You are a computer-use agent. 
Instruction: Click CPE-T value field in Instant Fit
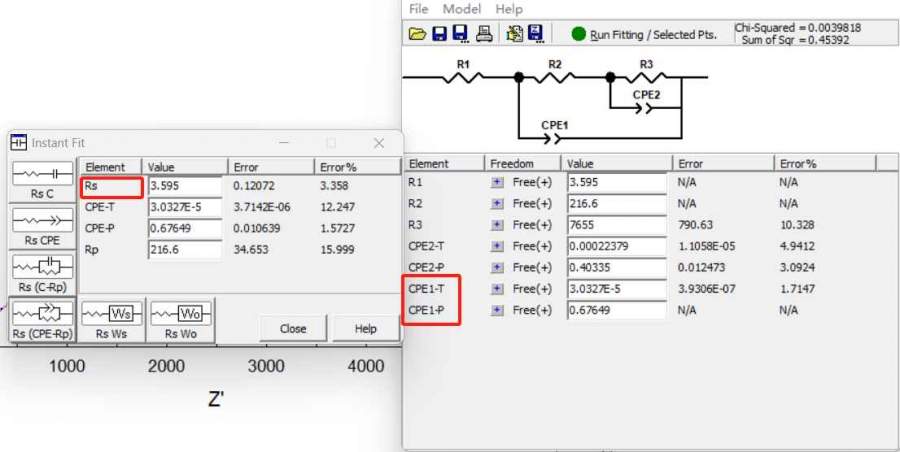pos(185,207)
